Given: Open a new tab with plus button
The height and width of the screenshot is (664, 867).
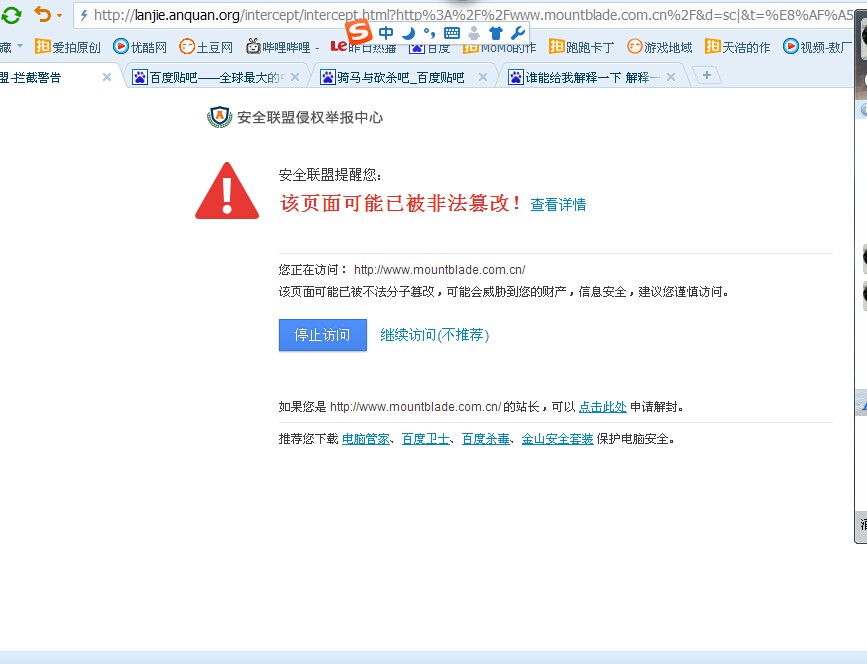Looking at the screenshot, I should 707,75.
